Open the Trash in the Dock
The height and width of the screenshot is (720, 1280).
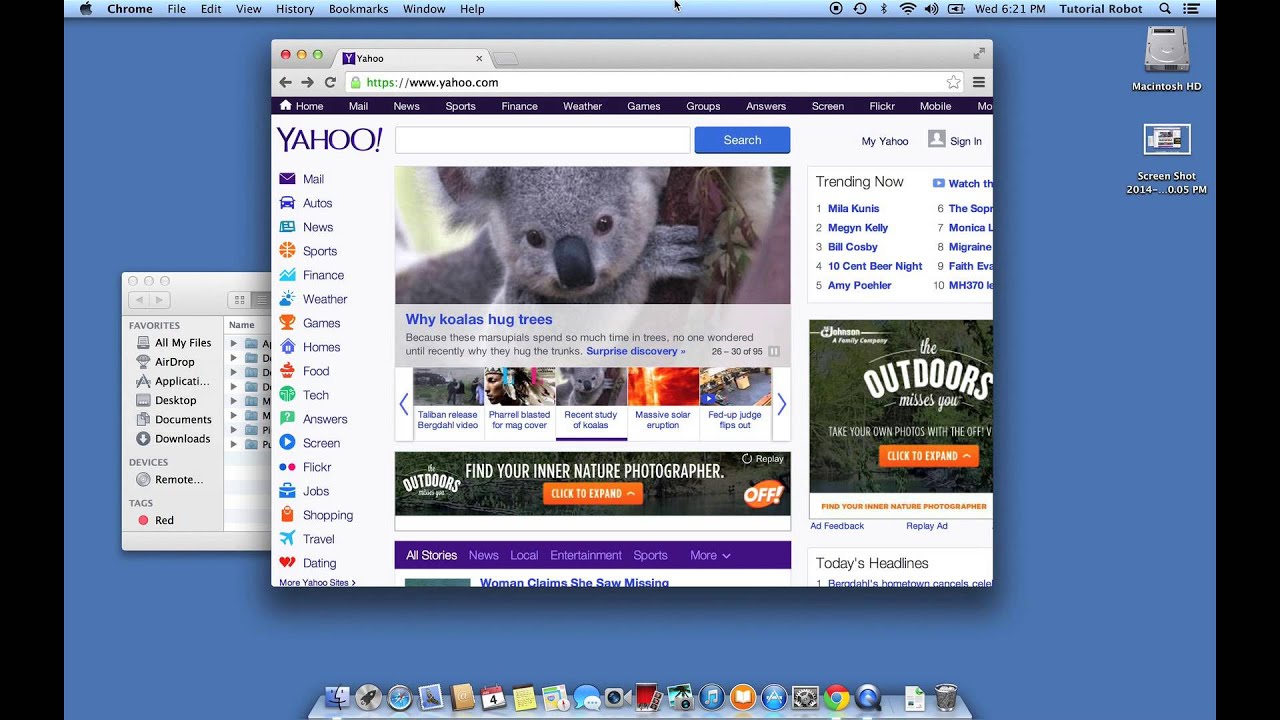pyautogui.click(x=946, y=697)
